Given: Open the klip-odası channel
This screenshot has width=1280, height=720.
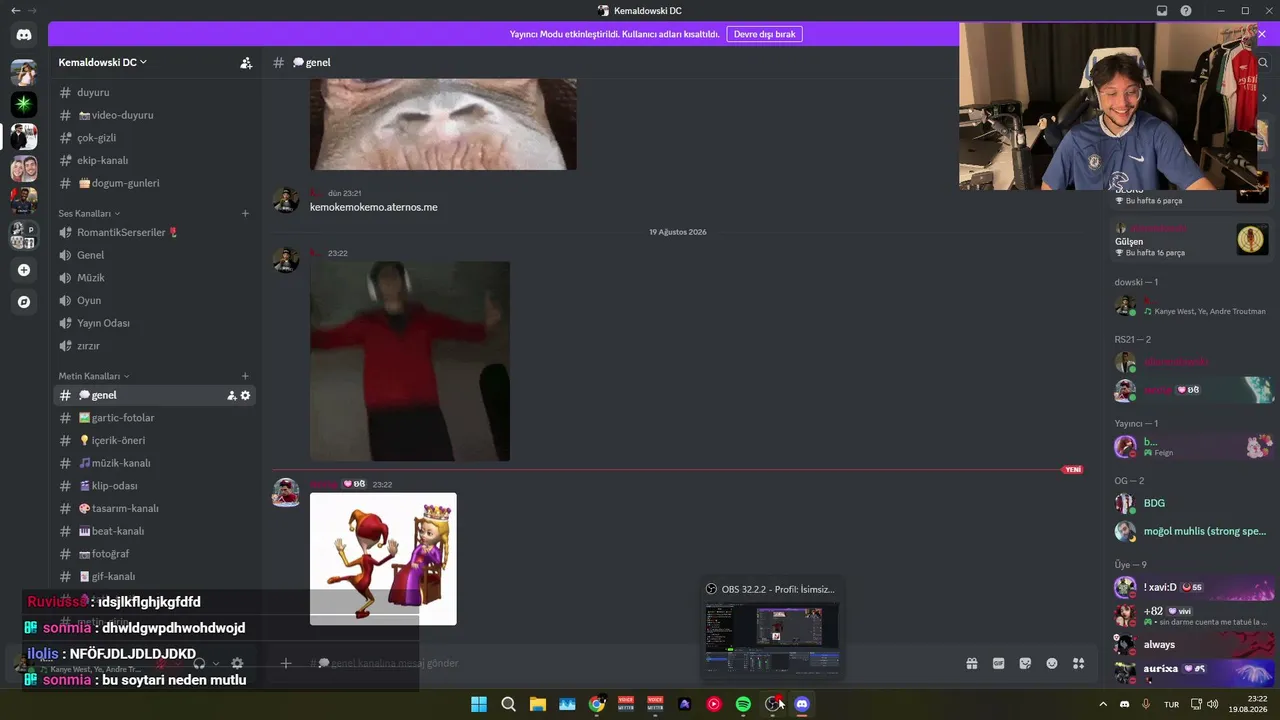Looking at the screenshot, I should tap(155, 486).
